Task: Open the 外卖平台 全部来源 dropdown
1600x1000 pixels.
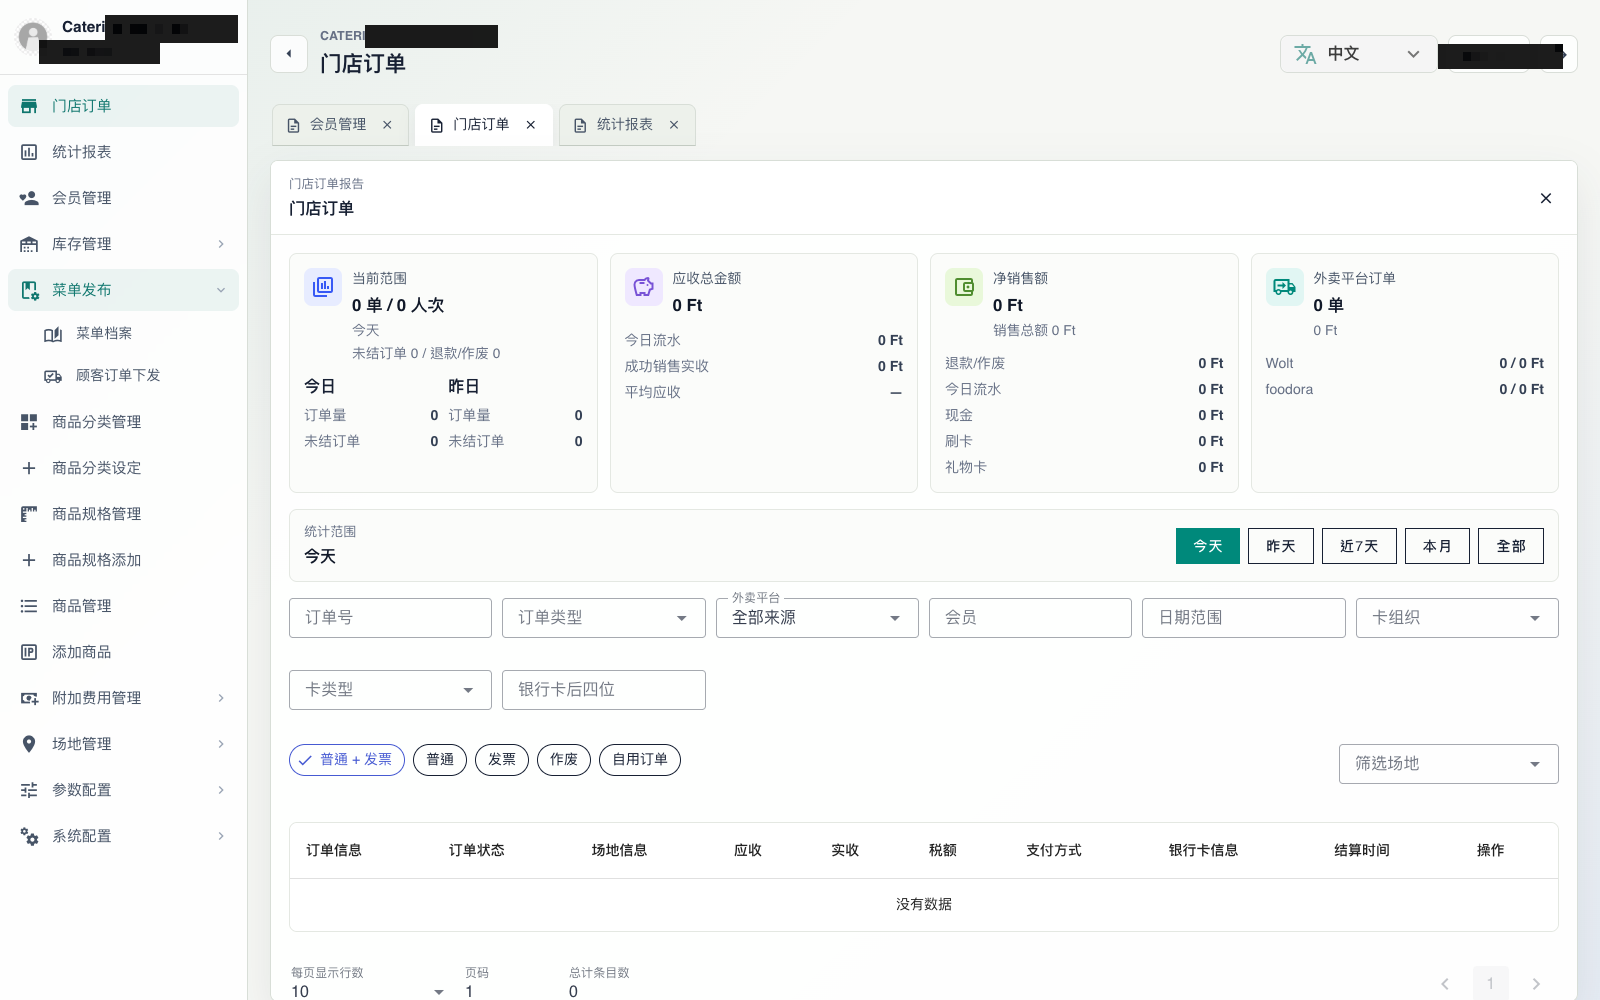Action: coord(817,618)
